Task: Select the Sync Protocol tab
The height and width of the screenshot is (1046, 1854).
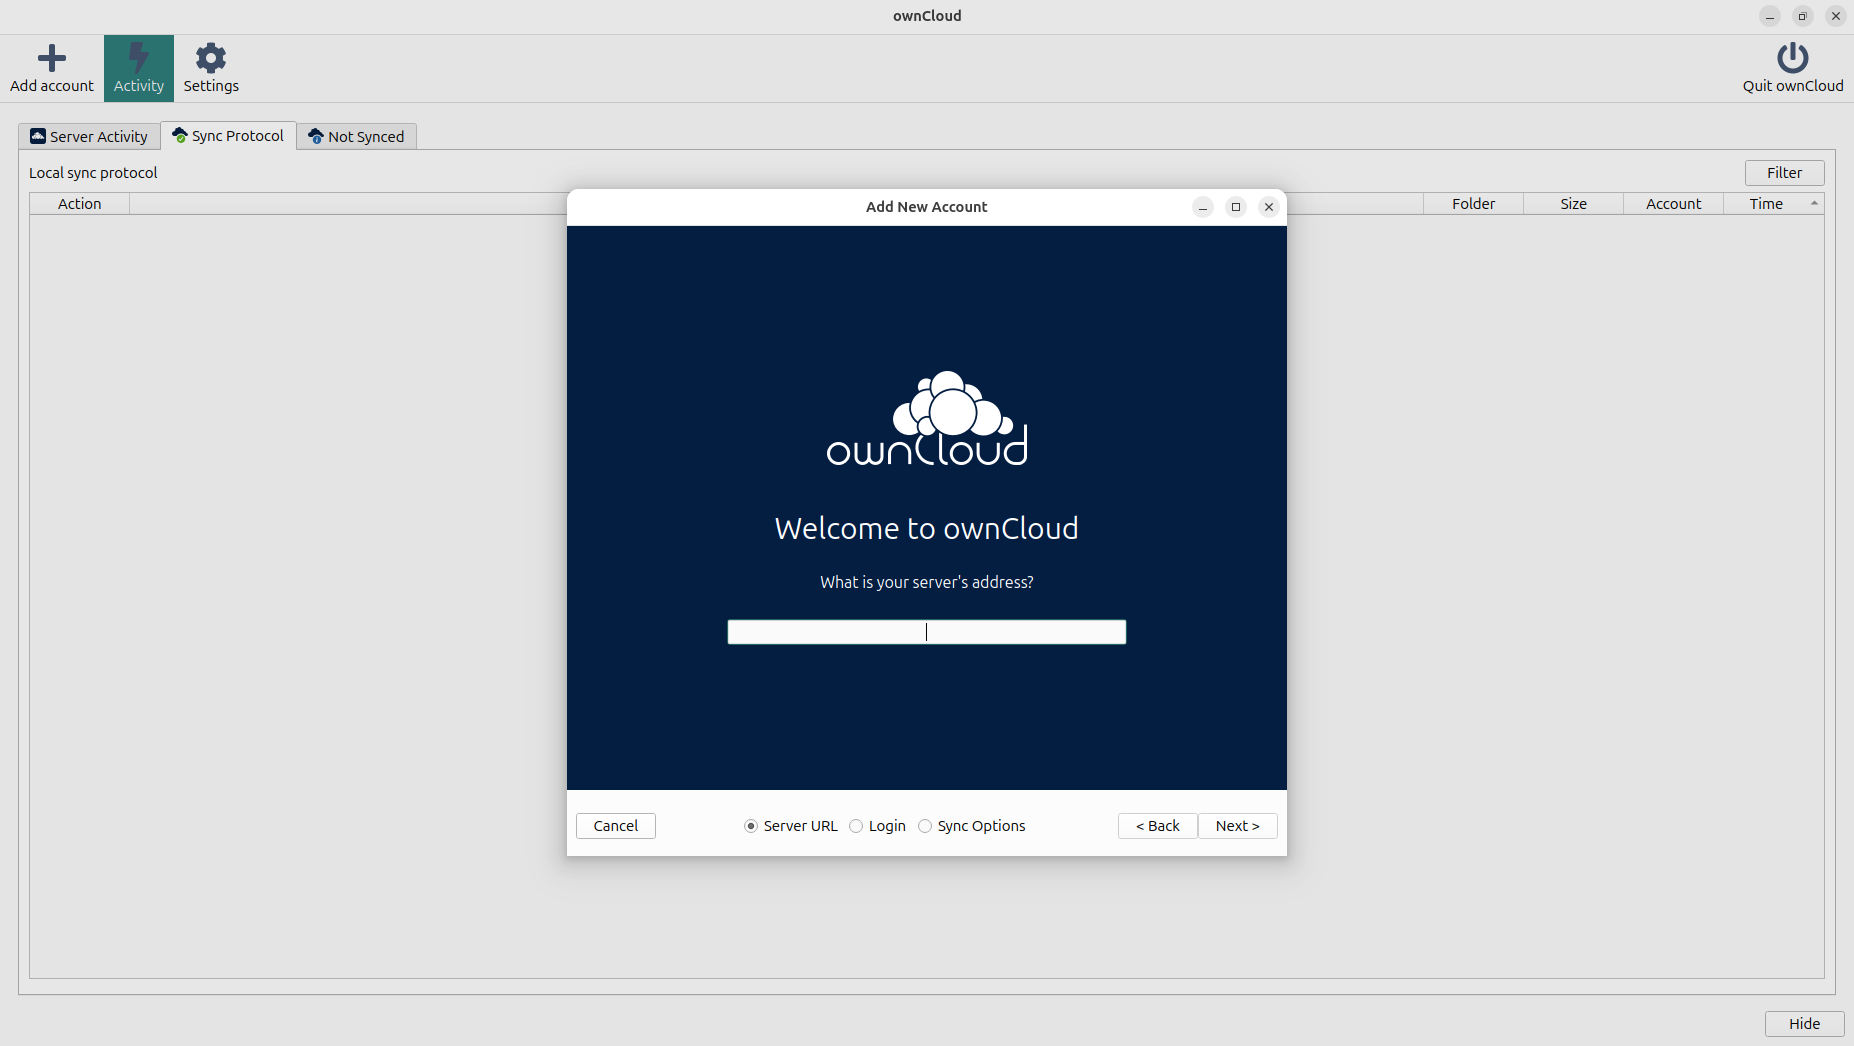Action: click(228, 136)
